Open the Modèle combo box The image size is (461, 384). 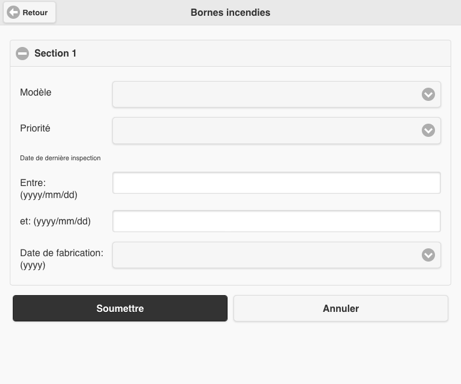pyautogui.click(x=277, y=94)
